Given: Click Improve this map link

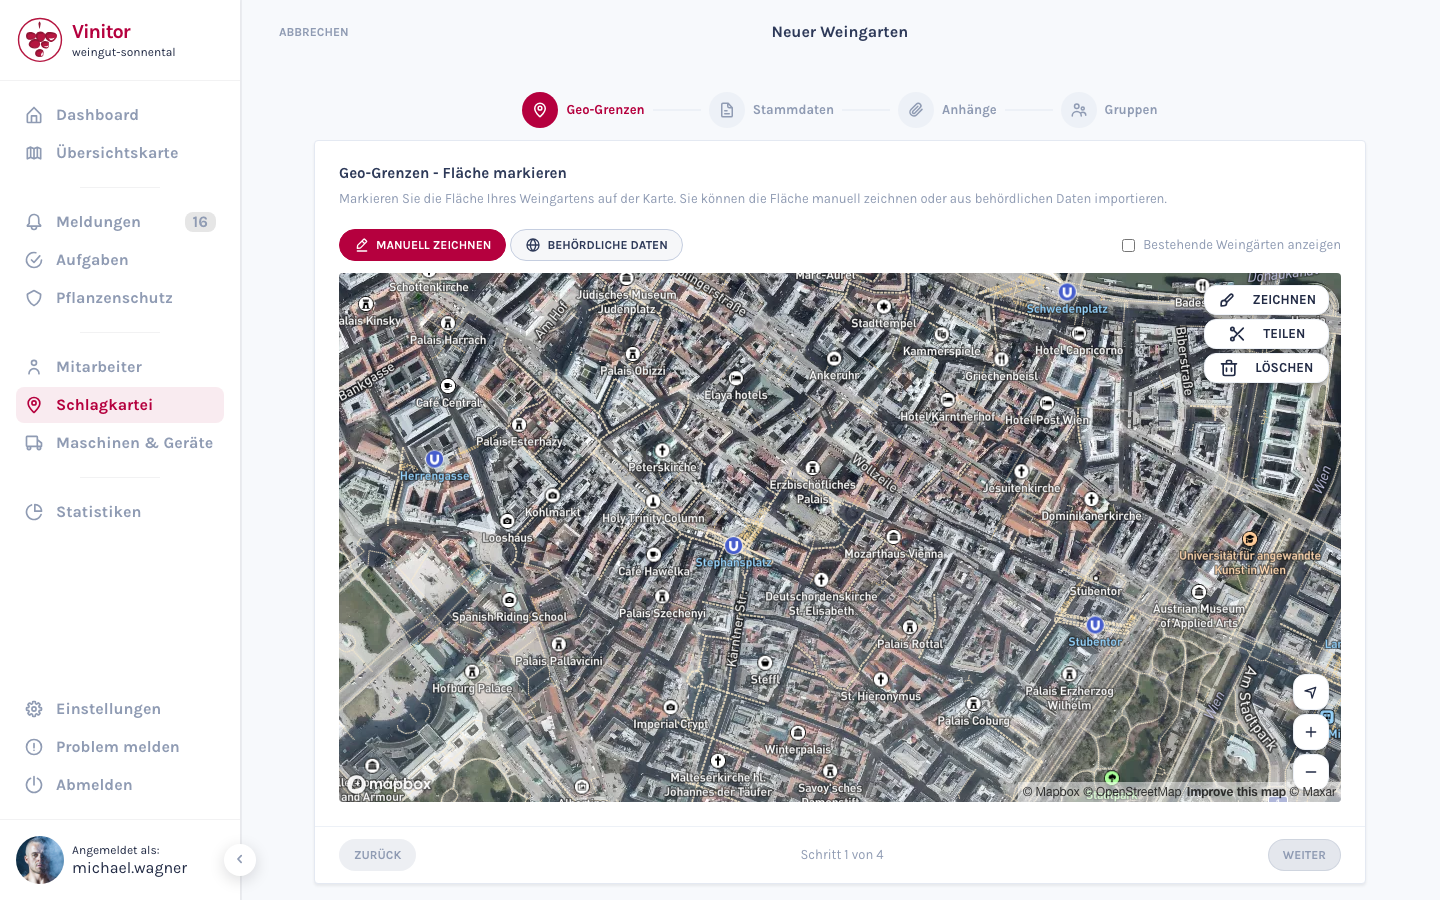Looking at the screenshot, I should 1236,792.
